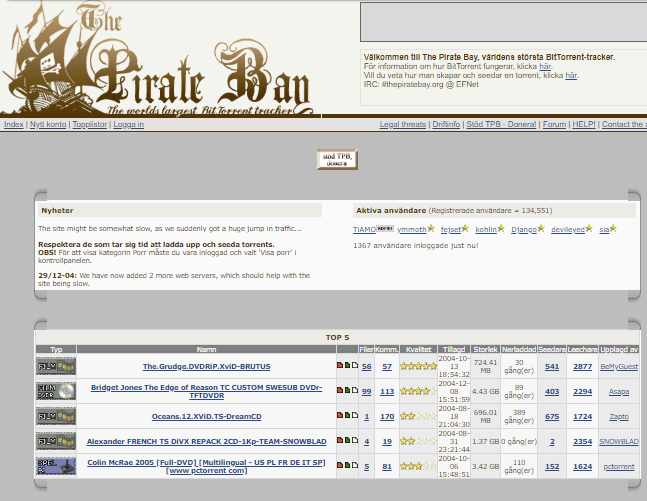Click the 56 files link for The.Grudge
Viewport: 647px width, 501px height.
[x=366, y=366]
